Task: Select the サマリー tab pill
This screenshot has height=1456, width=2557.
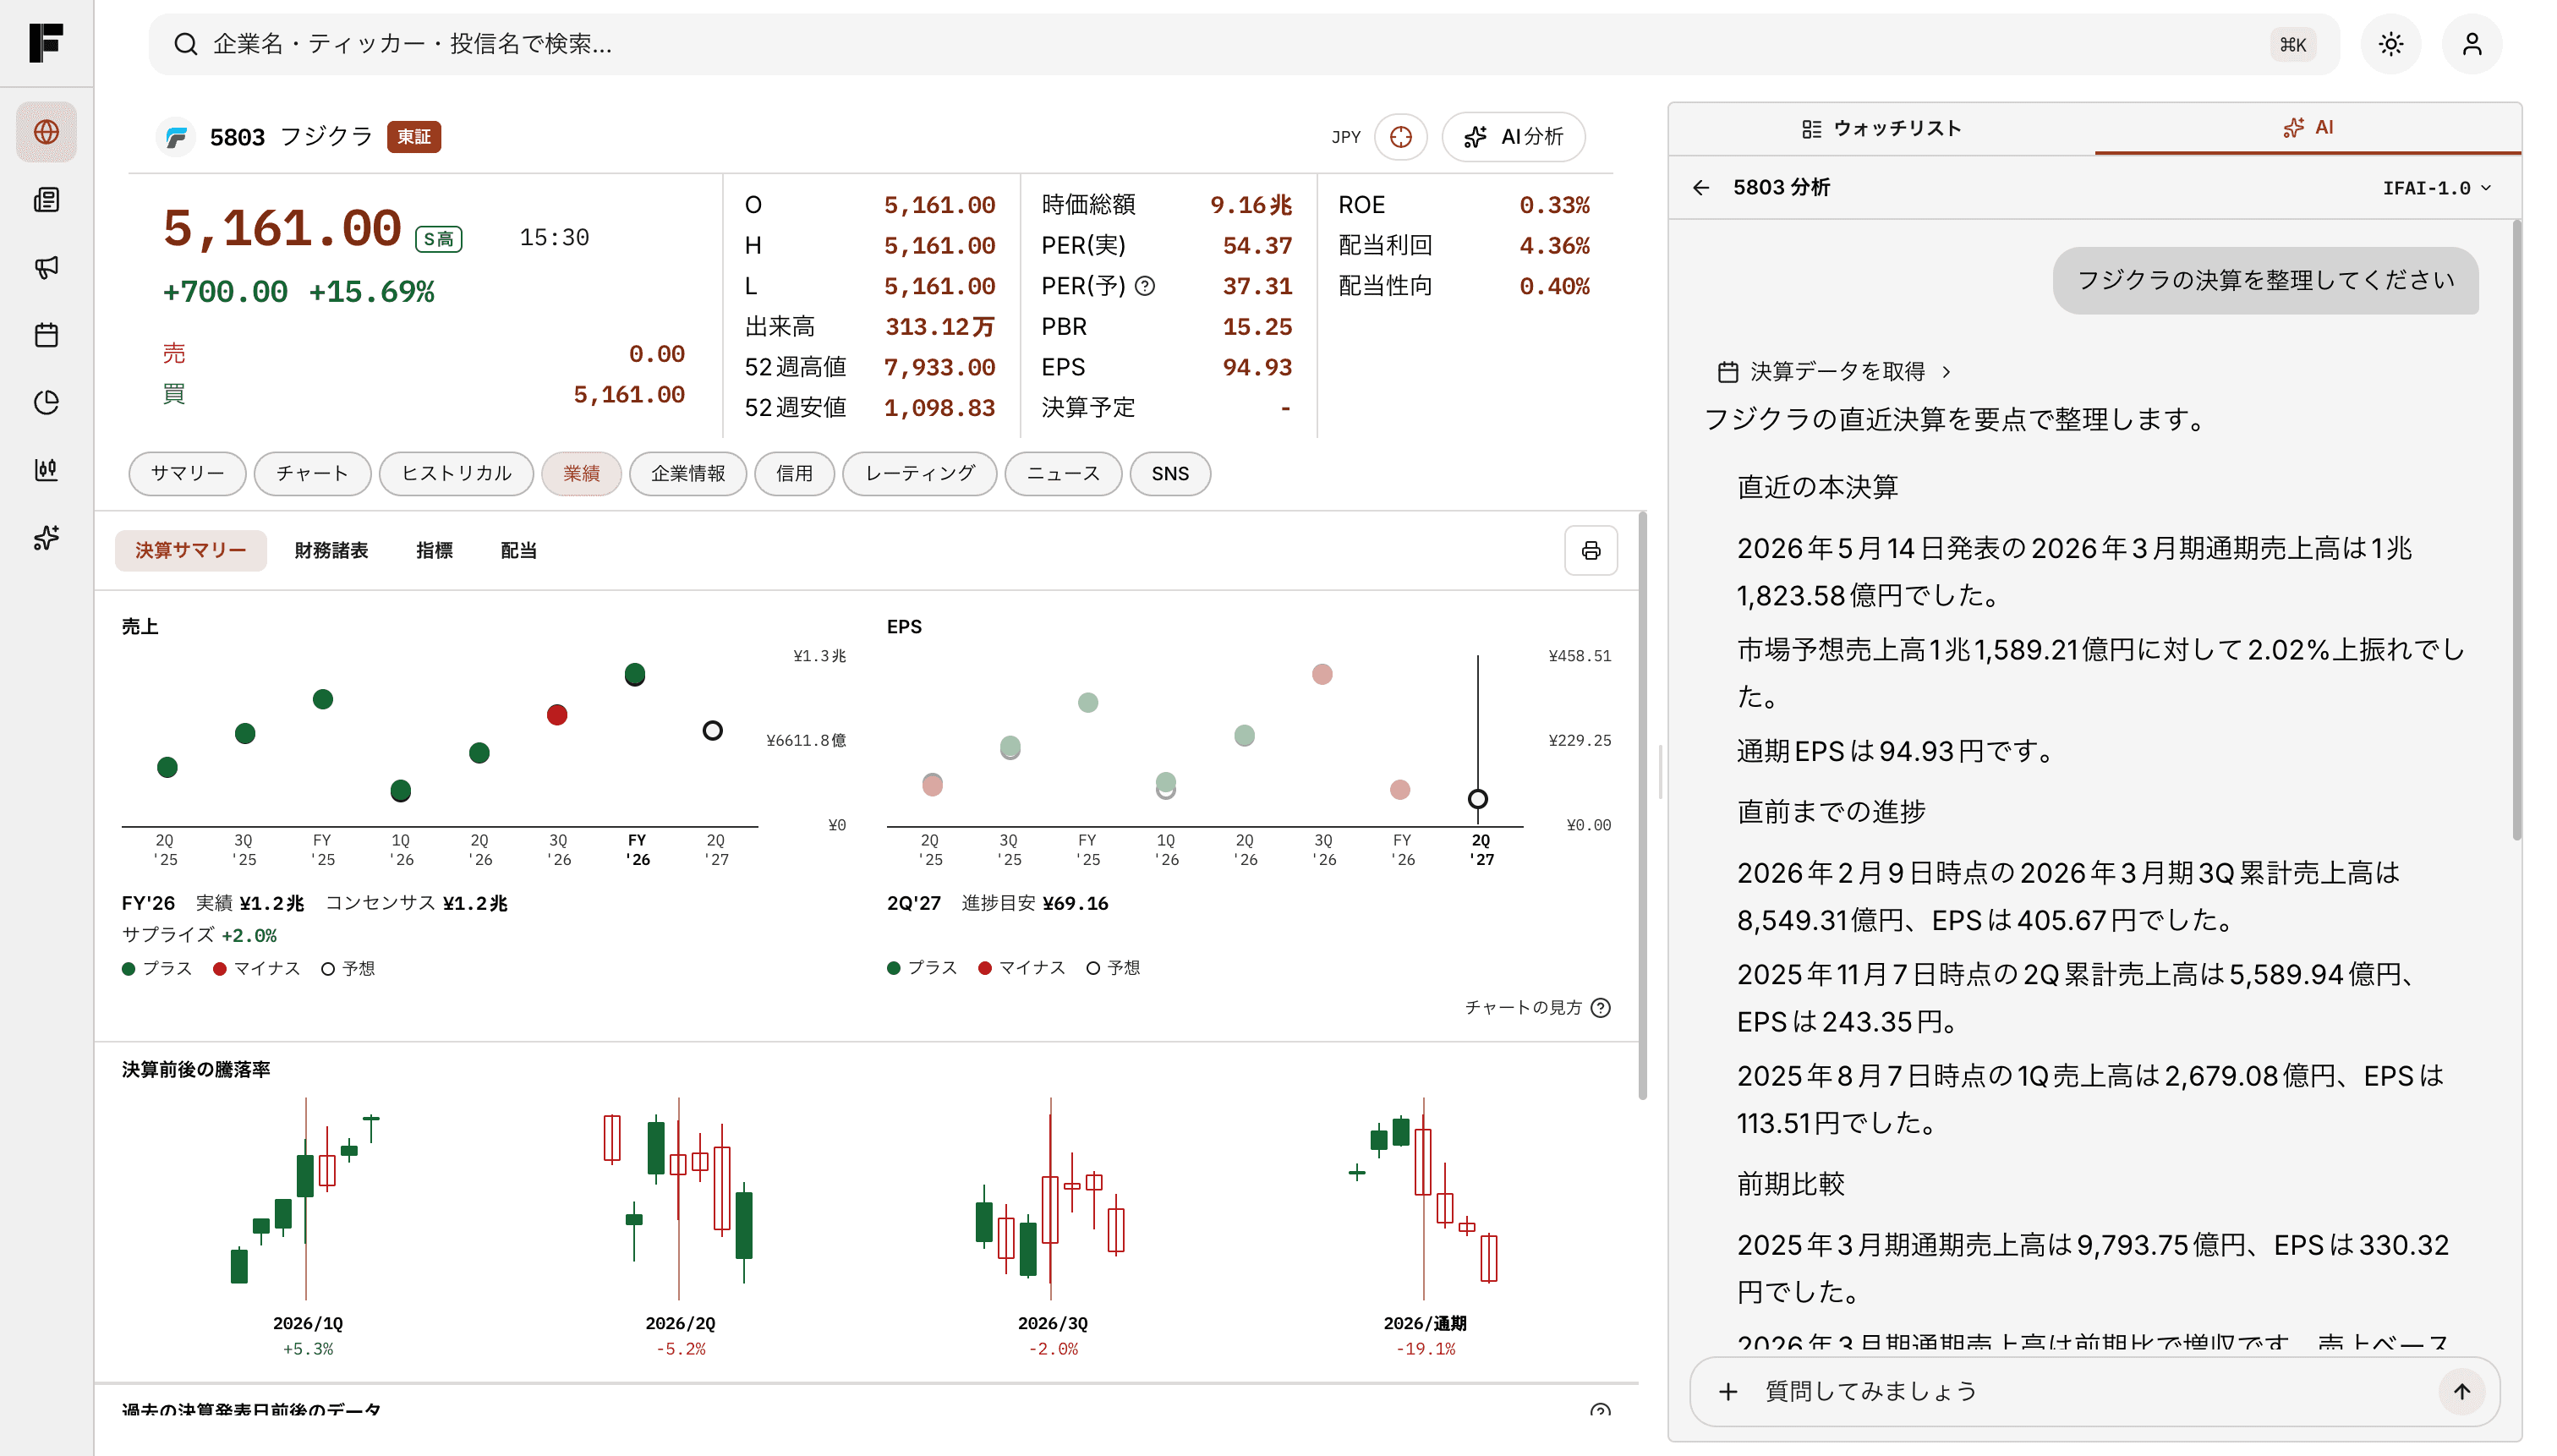Action: click(x=187, y=474)
